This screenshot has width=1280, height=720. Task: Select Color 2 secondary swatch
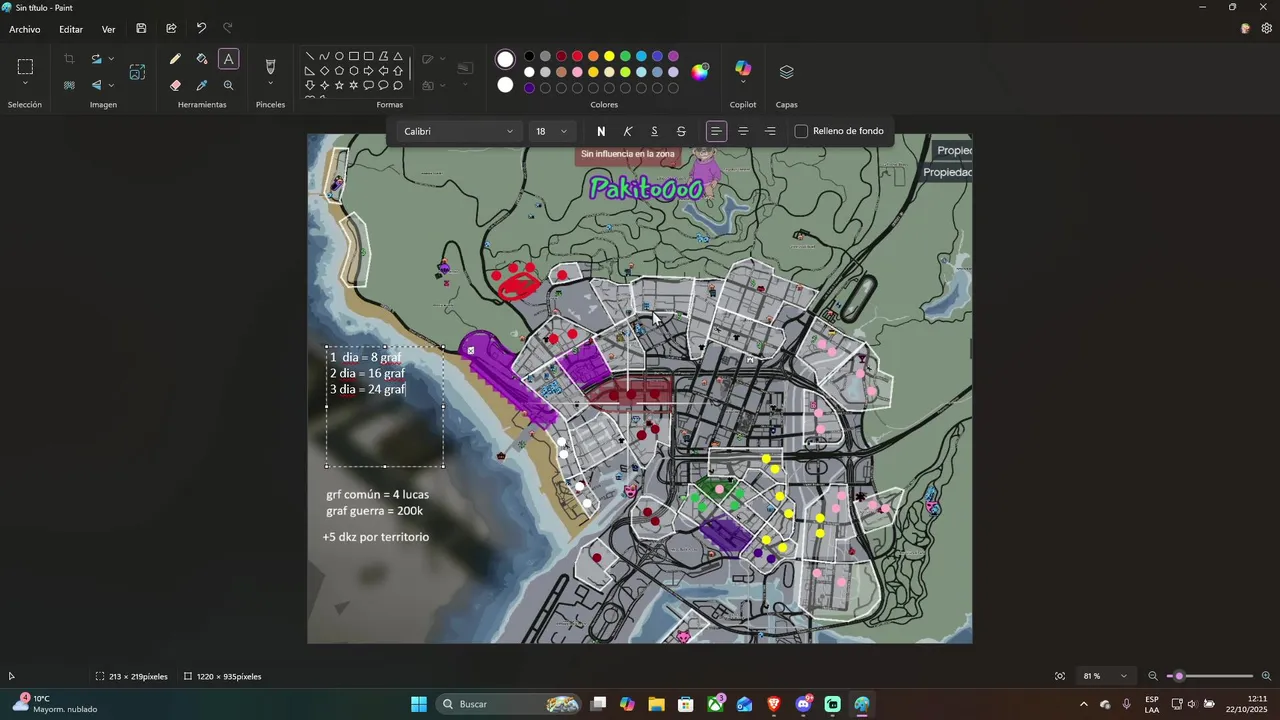pyautogui.click(x=505, y=86)
